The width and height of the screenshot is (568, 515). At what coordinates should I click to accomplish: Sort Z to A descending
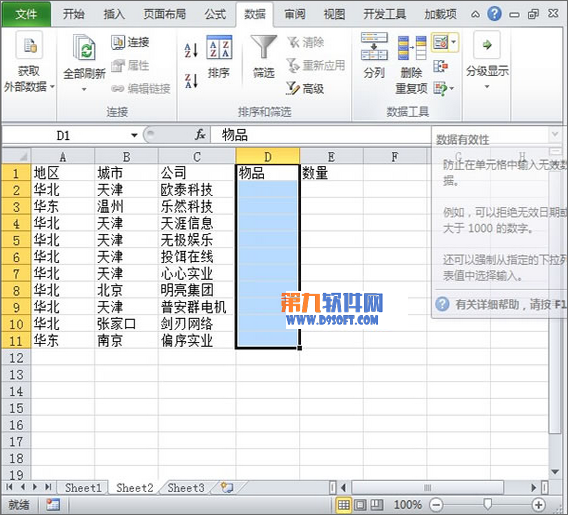coord(191,81)
